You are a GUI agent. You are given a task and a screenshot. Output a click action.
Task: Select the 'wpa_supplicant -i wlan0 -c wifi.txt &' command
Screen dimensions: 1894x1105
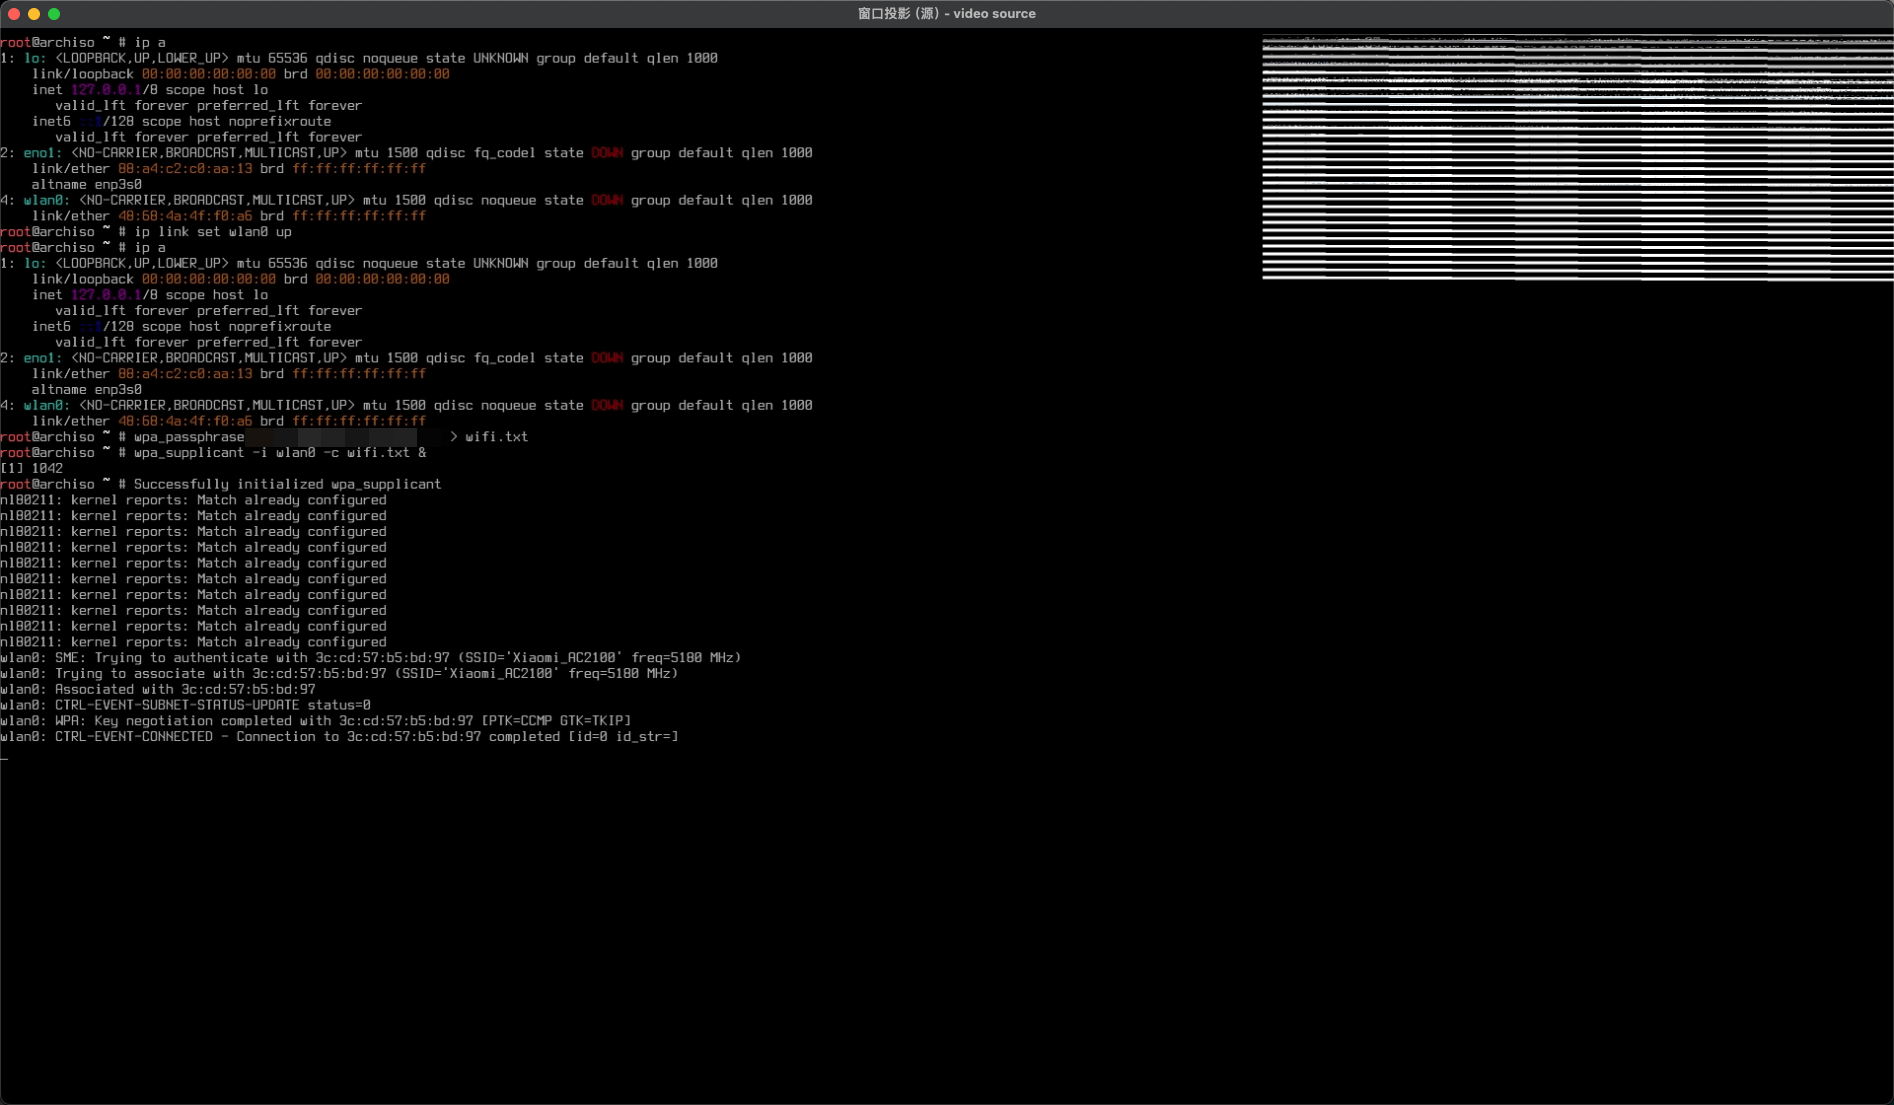click(x=280, y=453)
